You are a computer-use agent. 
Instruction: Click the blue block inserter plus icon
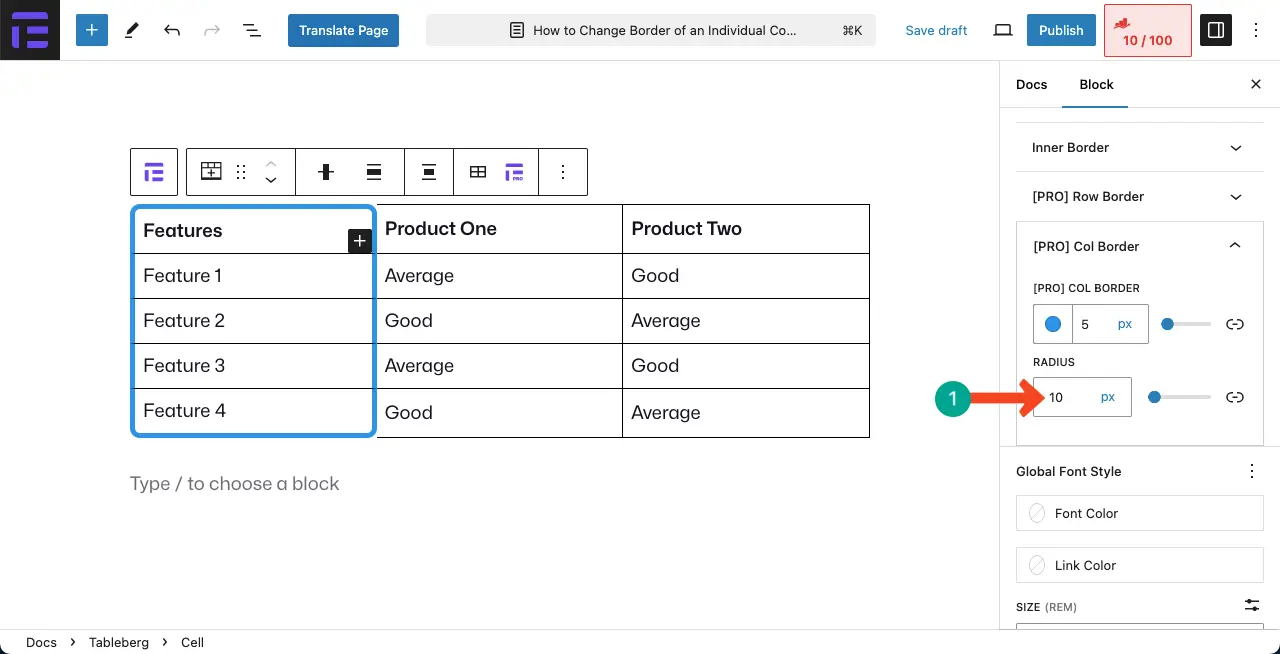91,30
